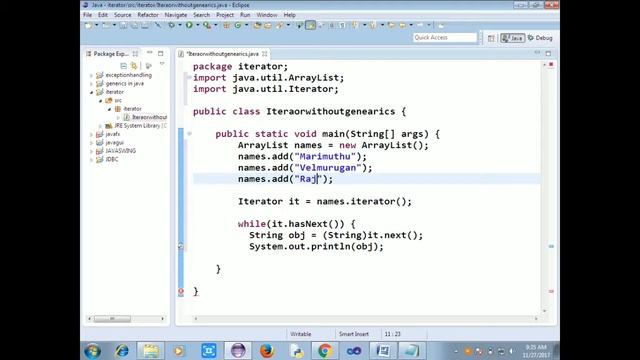This screenshot has width=640, height=360.
Task: Select Iteraorwithout file in Package Explorer
Action: 149,117
